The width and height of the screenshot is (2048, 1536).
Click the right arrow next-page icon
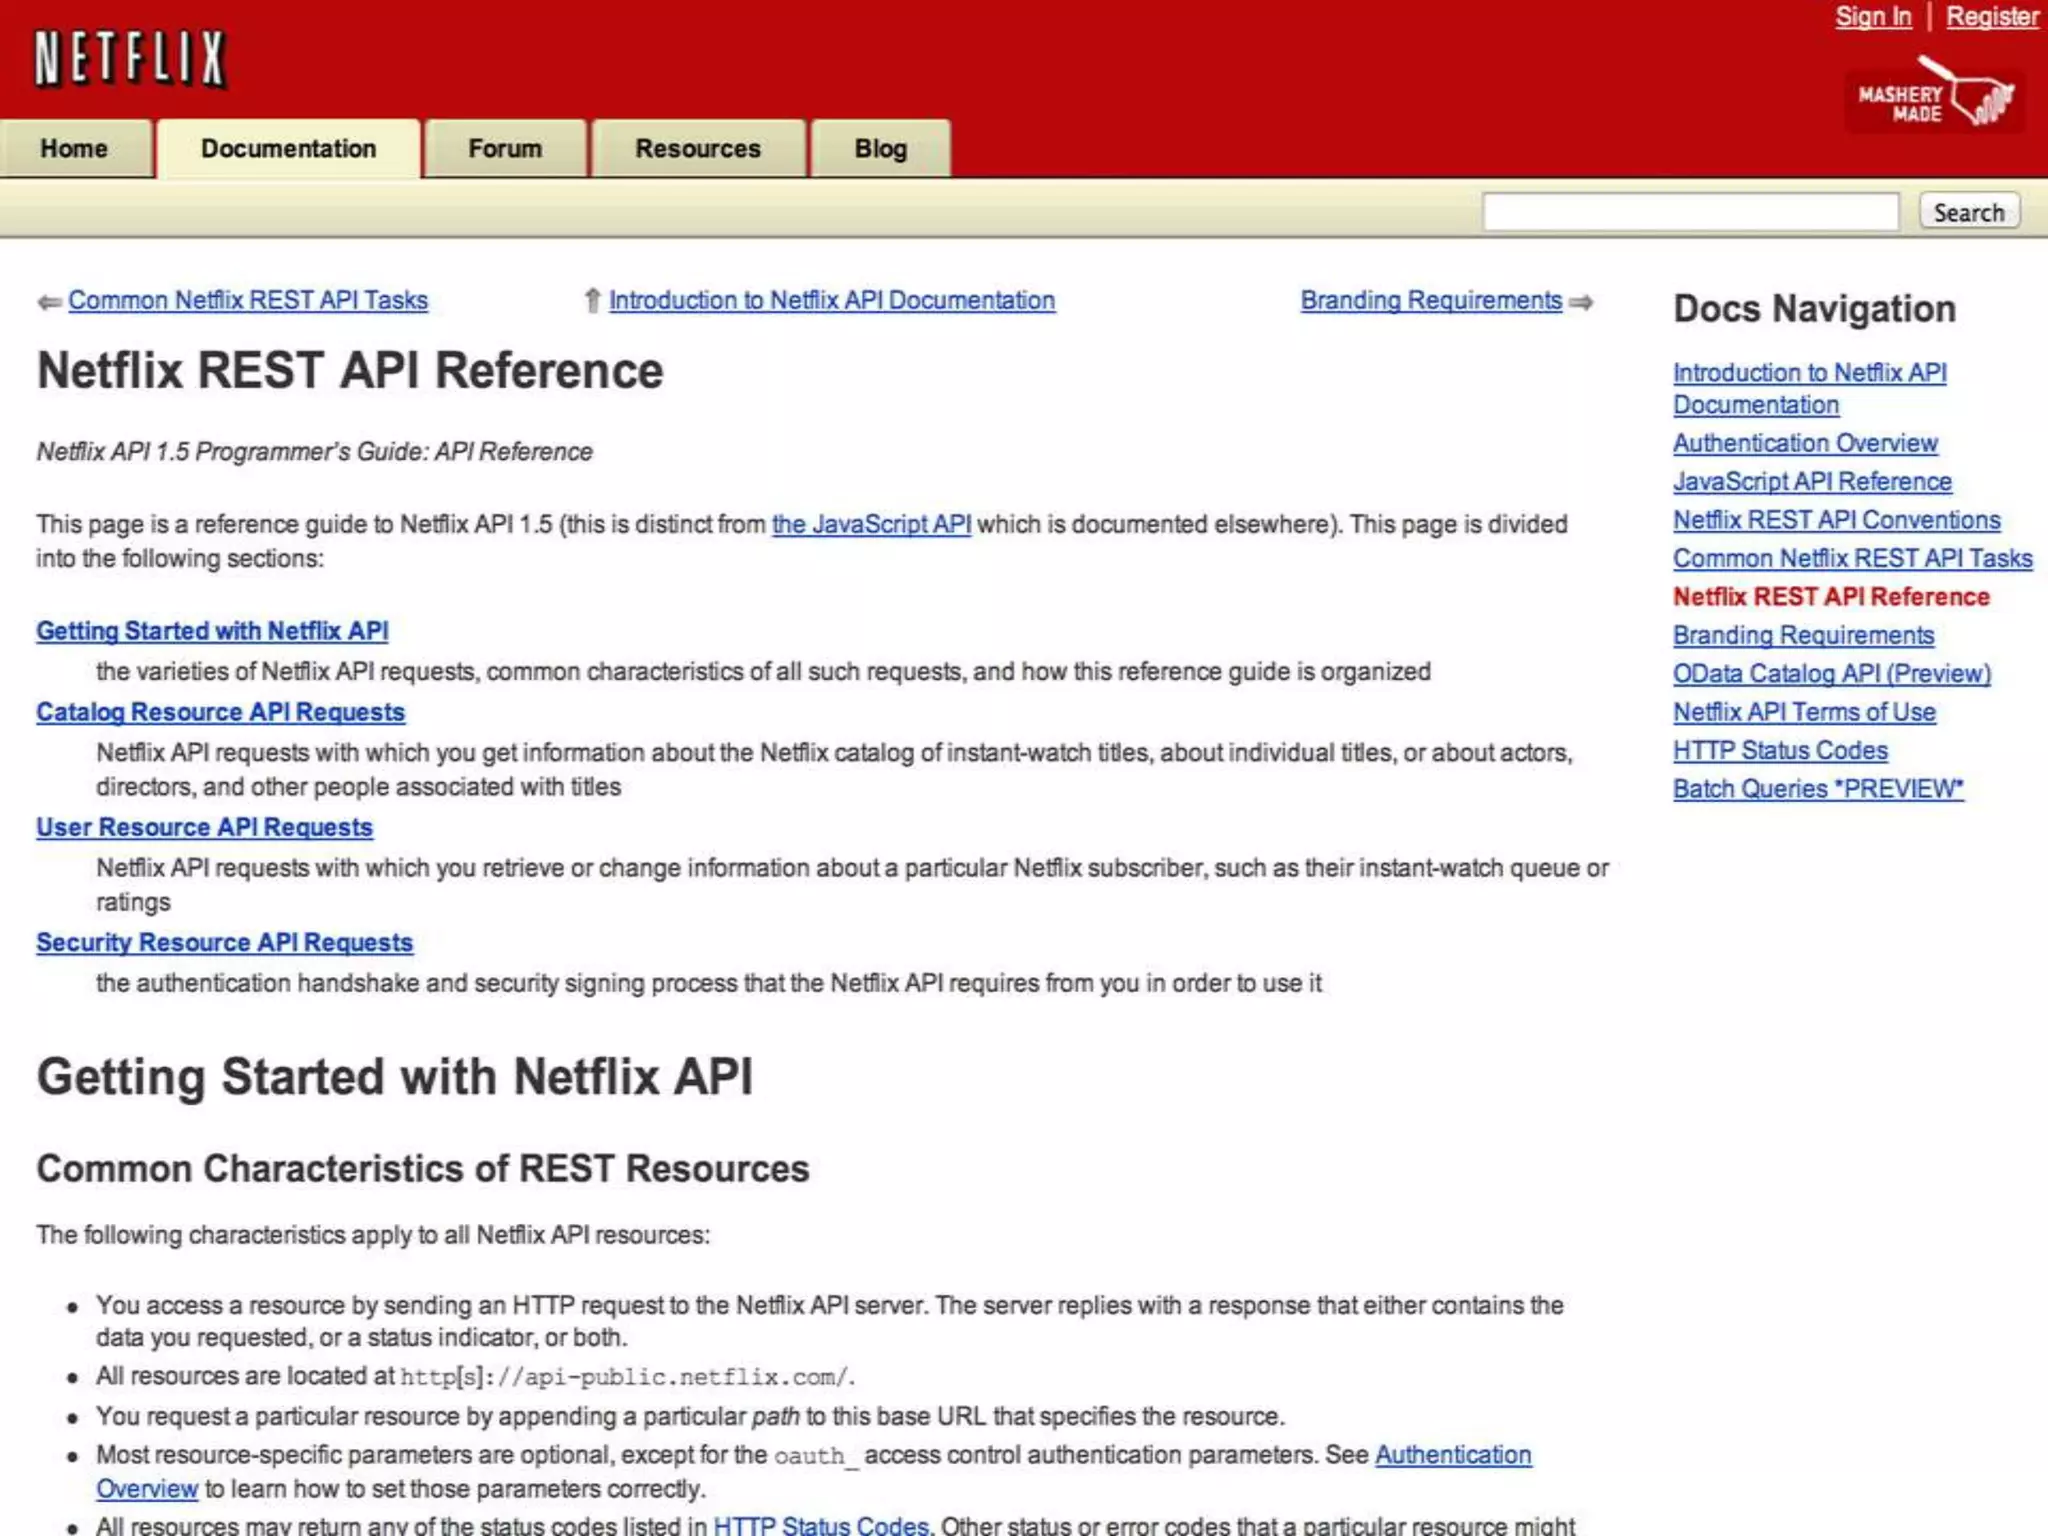[x=1581, y=302]
